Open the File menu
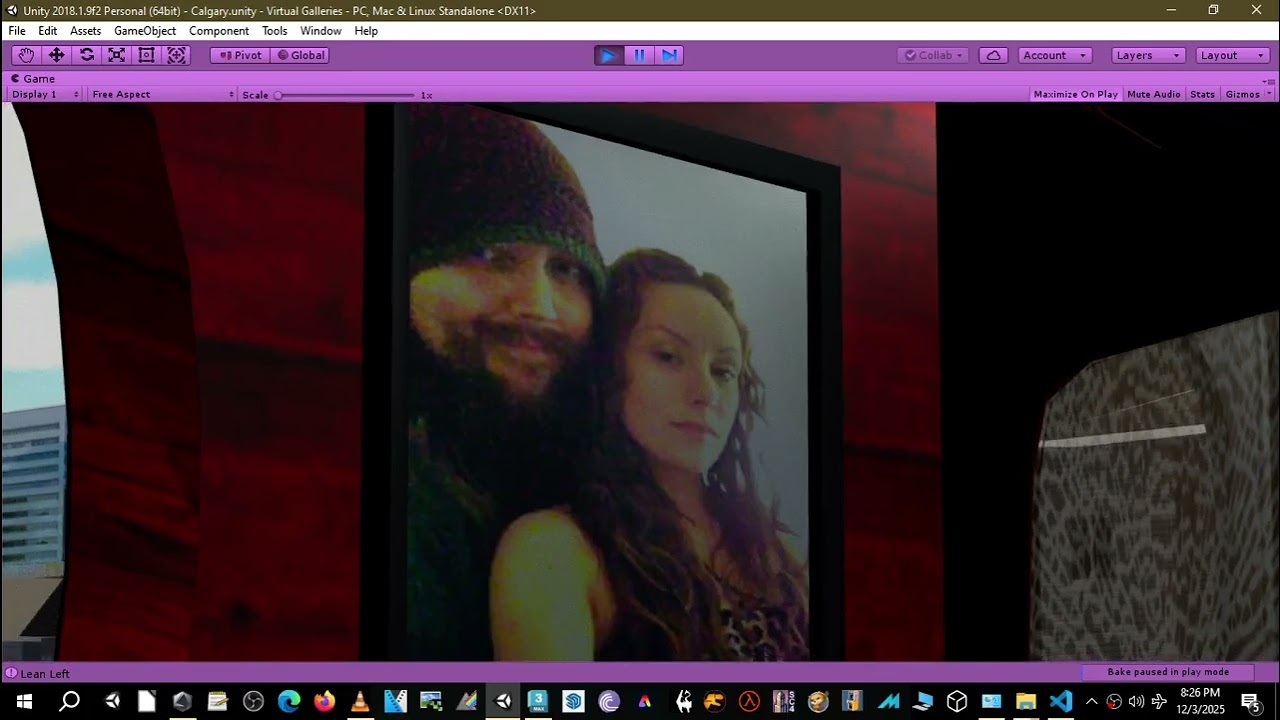 17,31
